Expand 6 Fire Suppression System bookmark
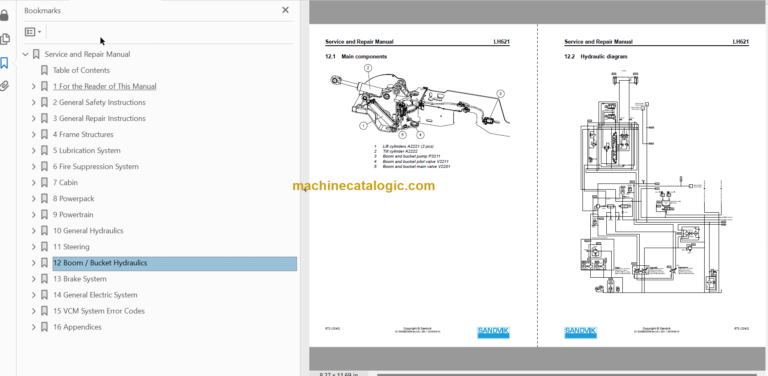This screenshot has width=768, height=376. pyautogui.click(x=33, y=166)
